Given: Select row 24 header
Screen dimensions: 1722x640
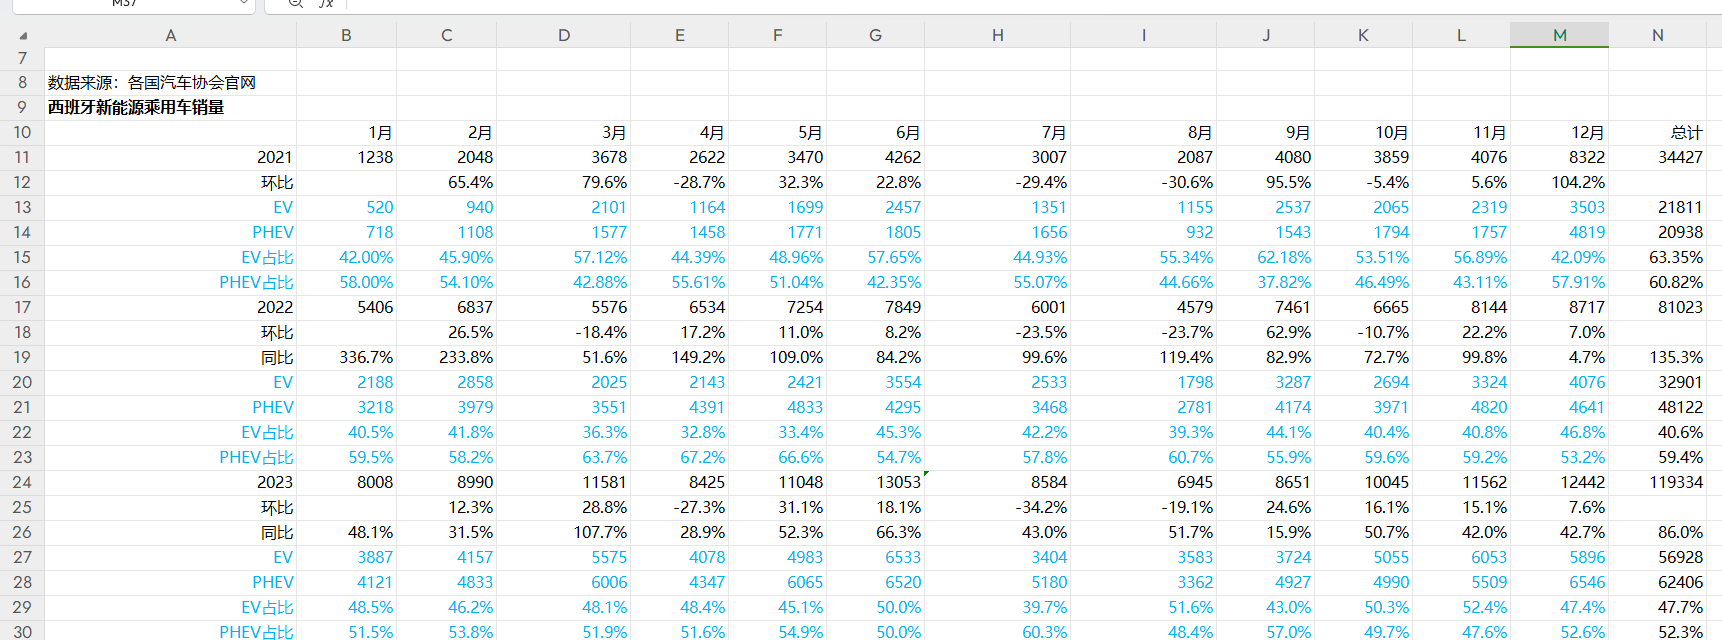Looking at the screenshot, I should tap(22, 482).
